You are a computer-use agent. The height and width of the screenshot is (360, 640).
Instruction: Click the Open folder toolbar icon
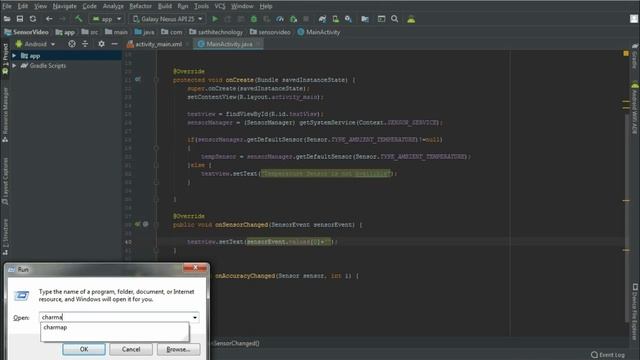(x=7, y=19)
